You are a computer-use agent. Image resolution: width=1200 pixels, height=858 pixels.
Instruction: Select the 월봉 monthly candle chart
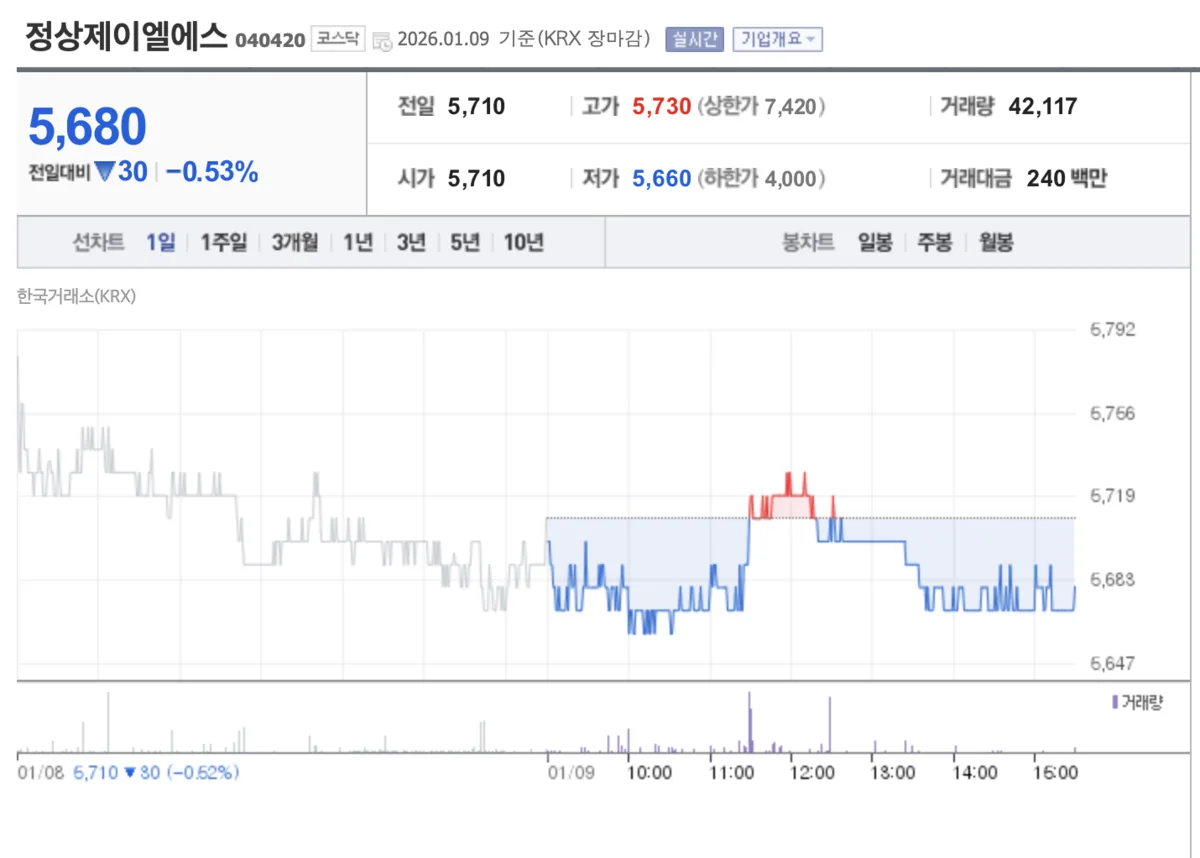click(x=996, y=242)
